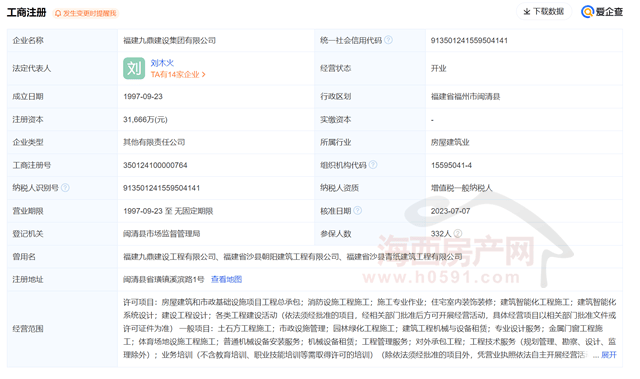Select the former names row text
Viewport: 640px width, 379px height.
(293, 257)
